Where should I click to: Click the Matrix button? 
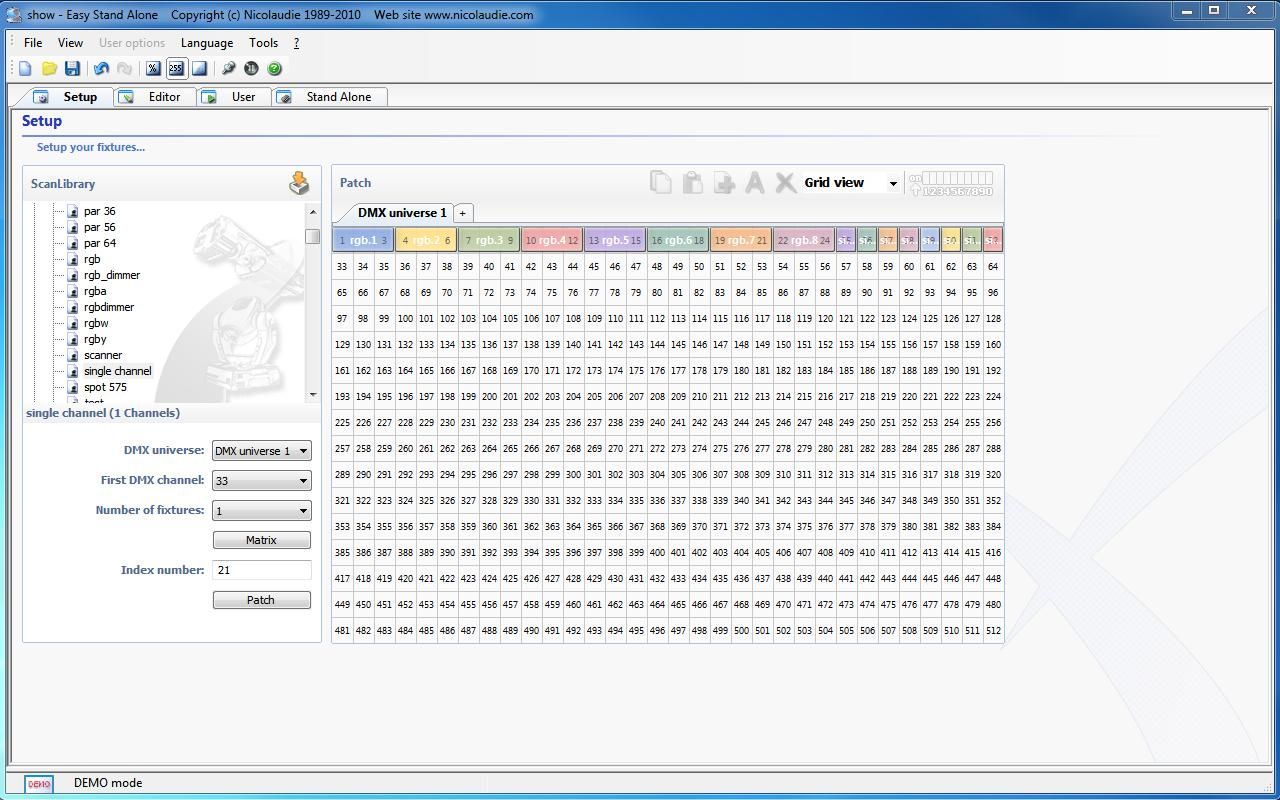(261, 540)
